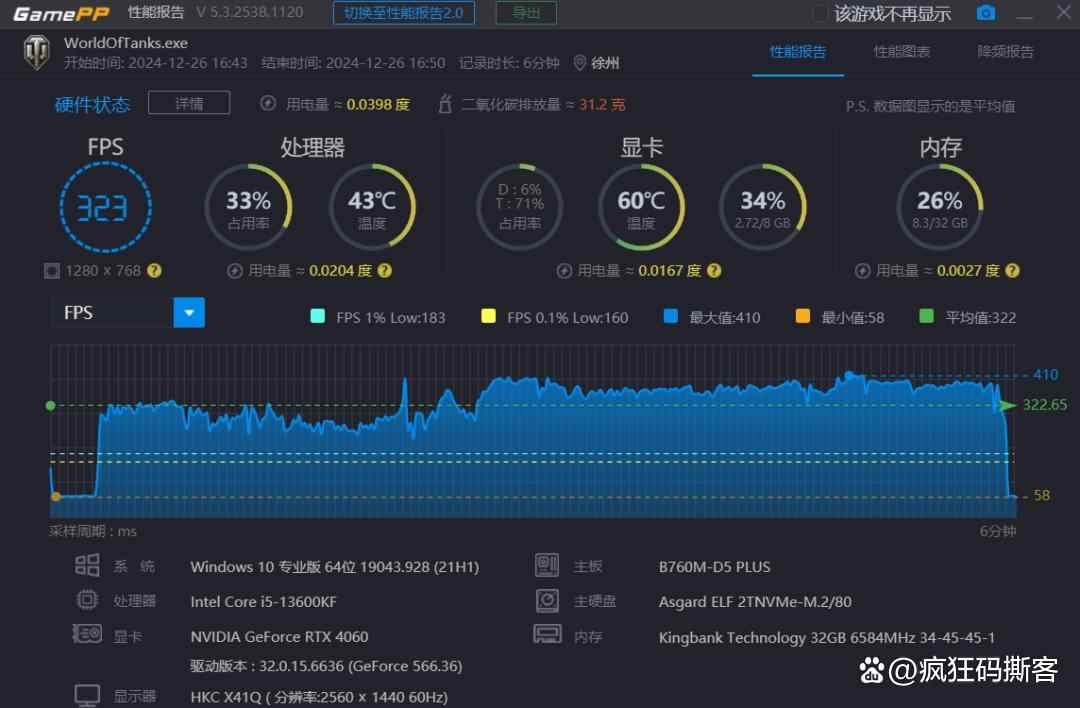Toggle the FPS 0.1% Low legend series
1080x708 pixels.
pos(488,317)
